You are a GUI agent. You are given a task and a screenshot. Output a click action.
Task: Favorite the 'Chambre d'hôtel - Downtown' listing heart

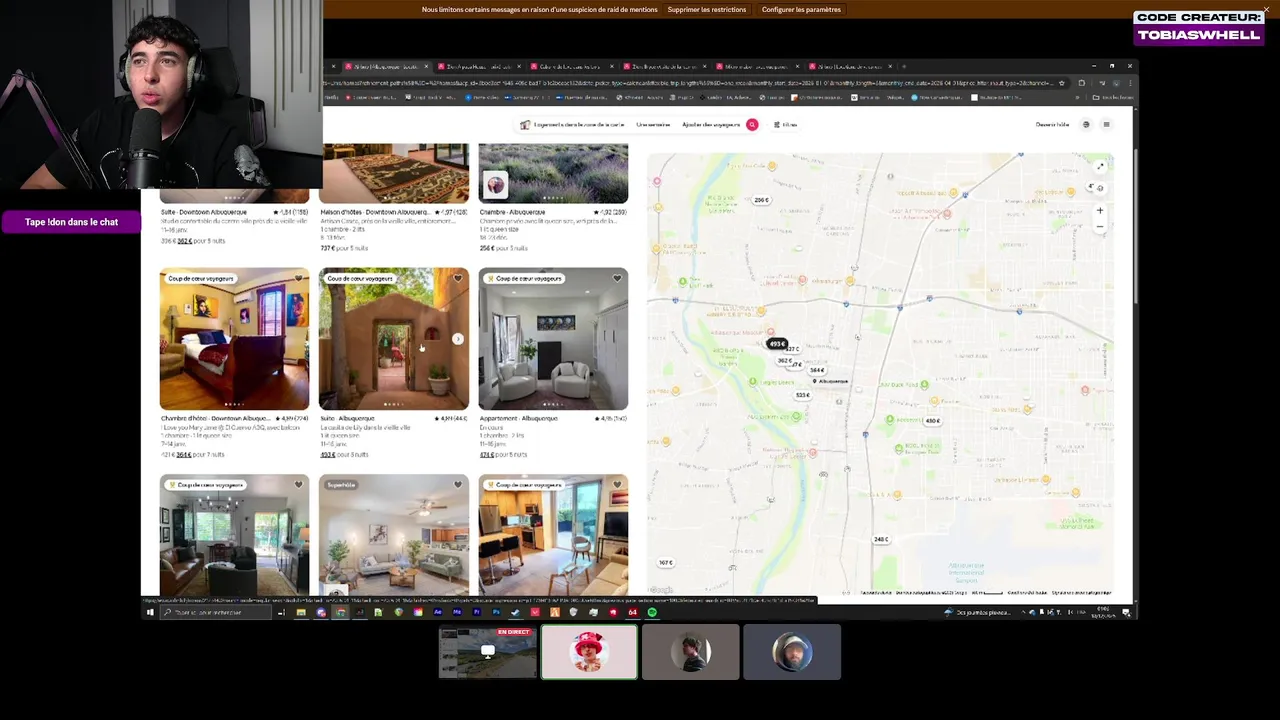298,278
